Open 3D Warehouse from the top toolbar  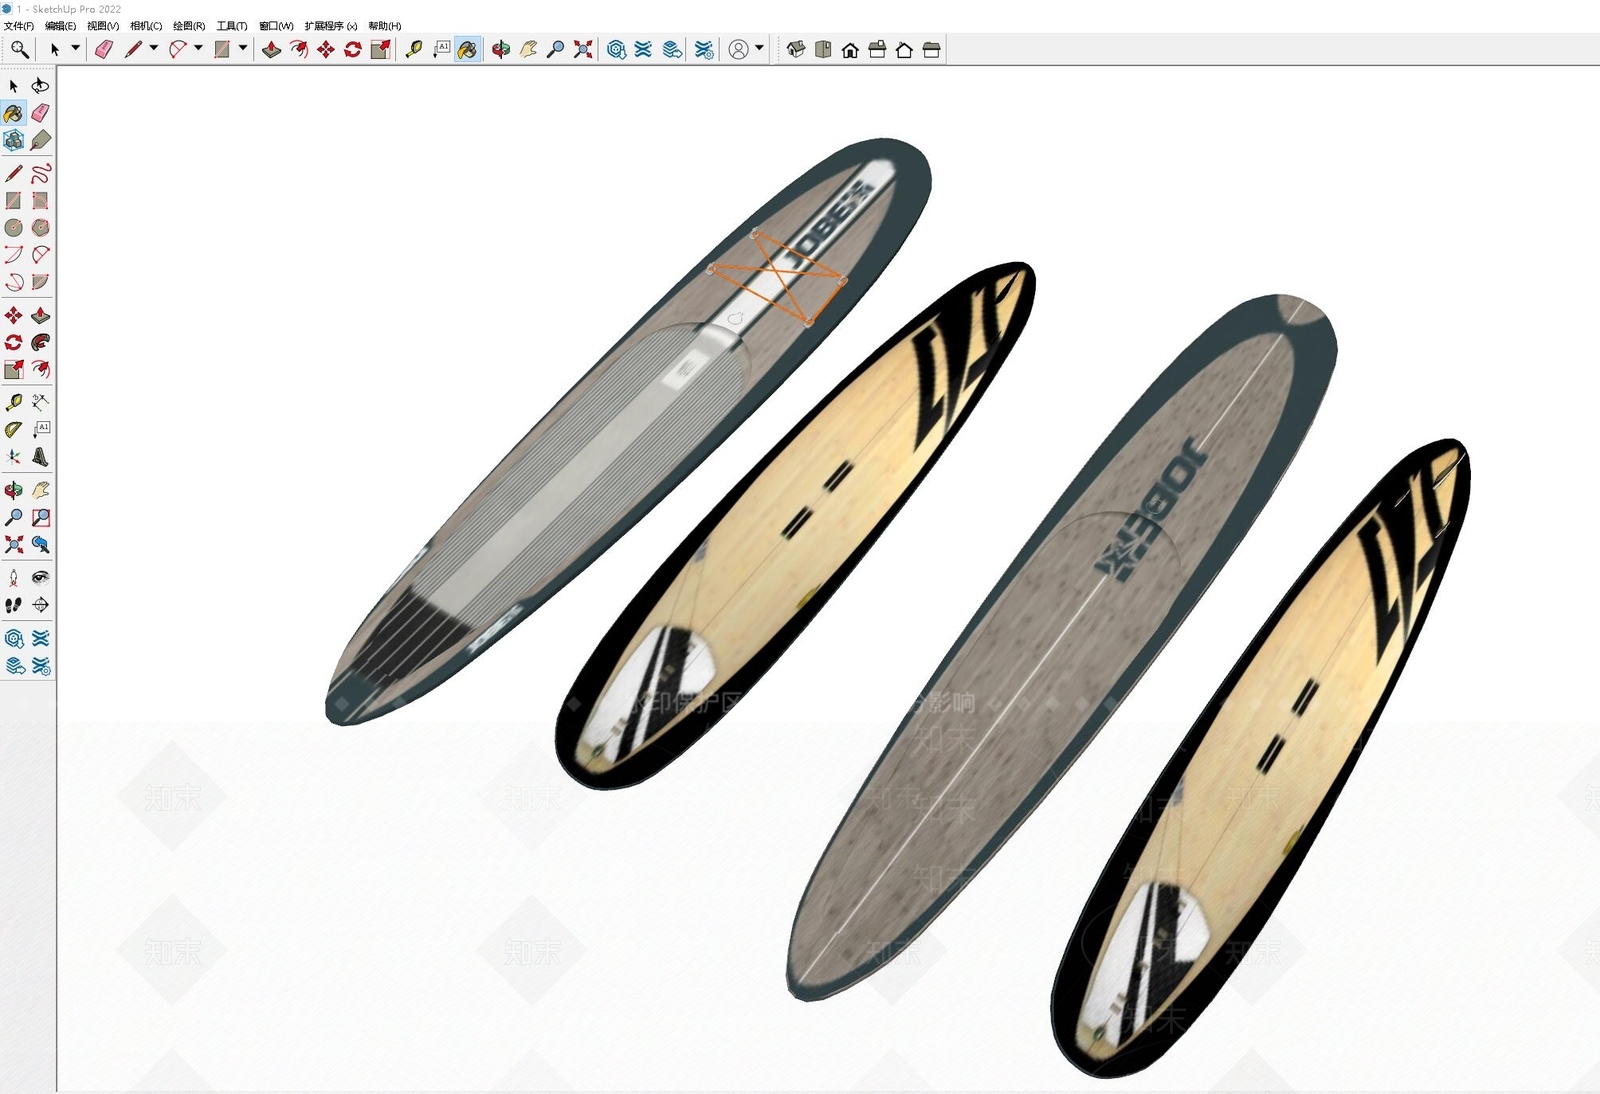pos(616,49)
